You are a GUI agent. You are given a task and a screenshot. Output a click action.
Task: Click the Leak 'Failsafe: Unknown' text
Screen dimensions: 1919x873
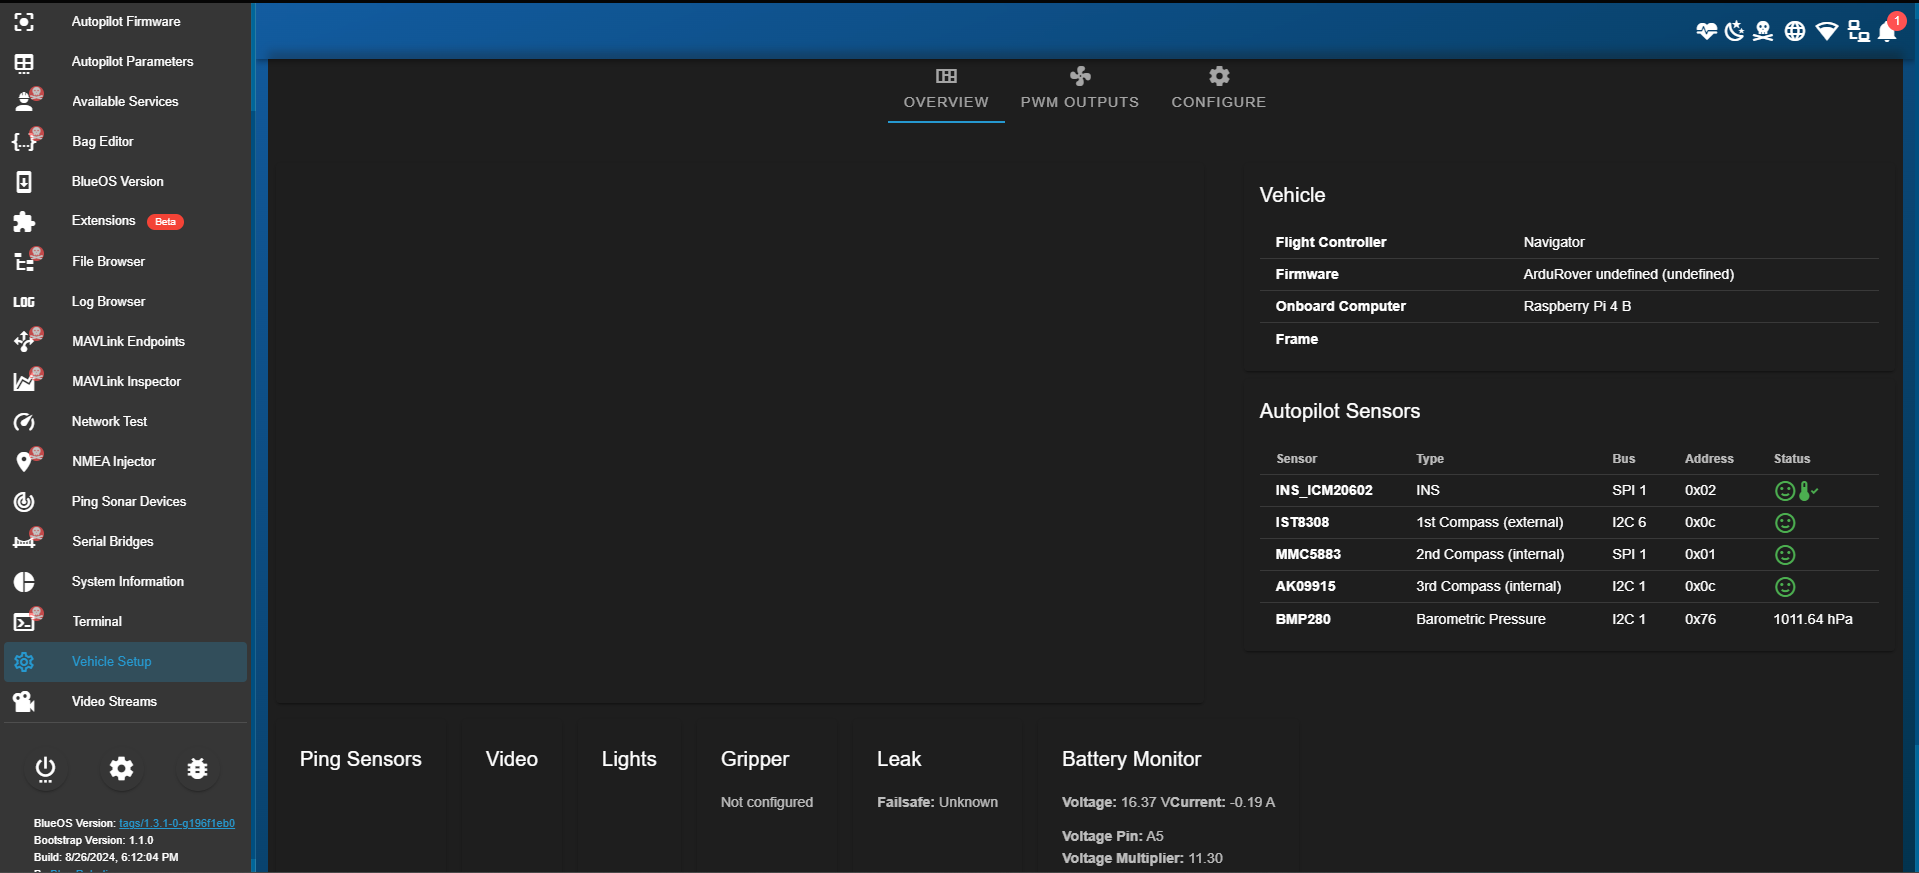click(937, 802)
